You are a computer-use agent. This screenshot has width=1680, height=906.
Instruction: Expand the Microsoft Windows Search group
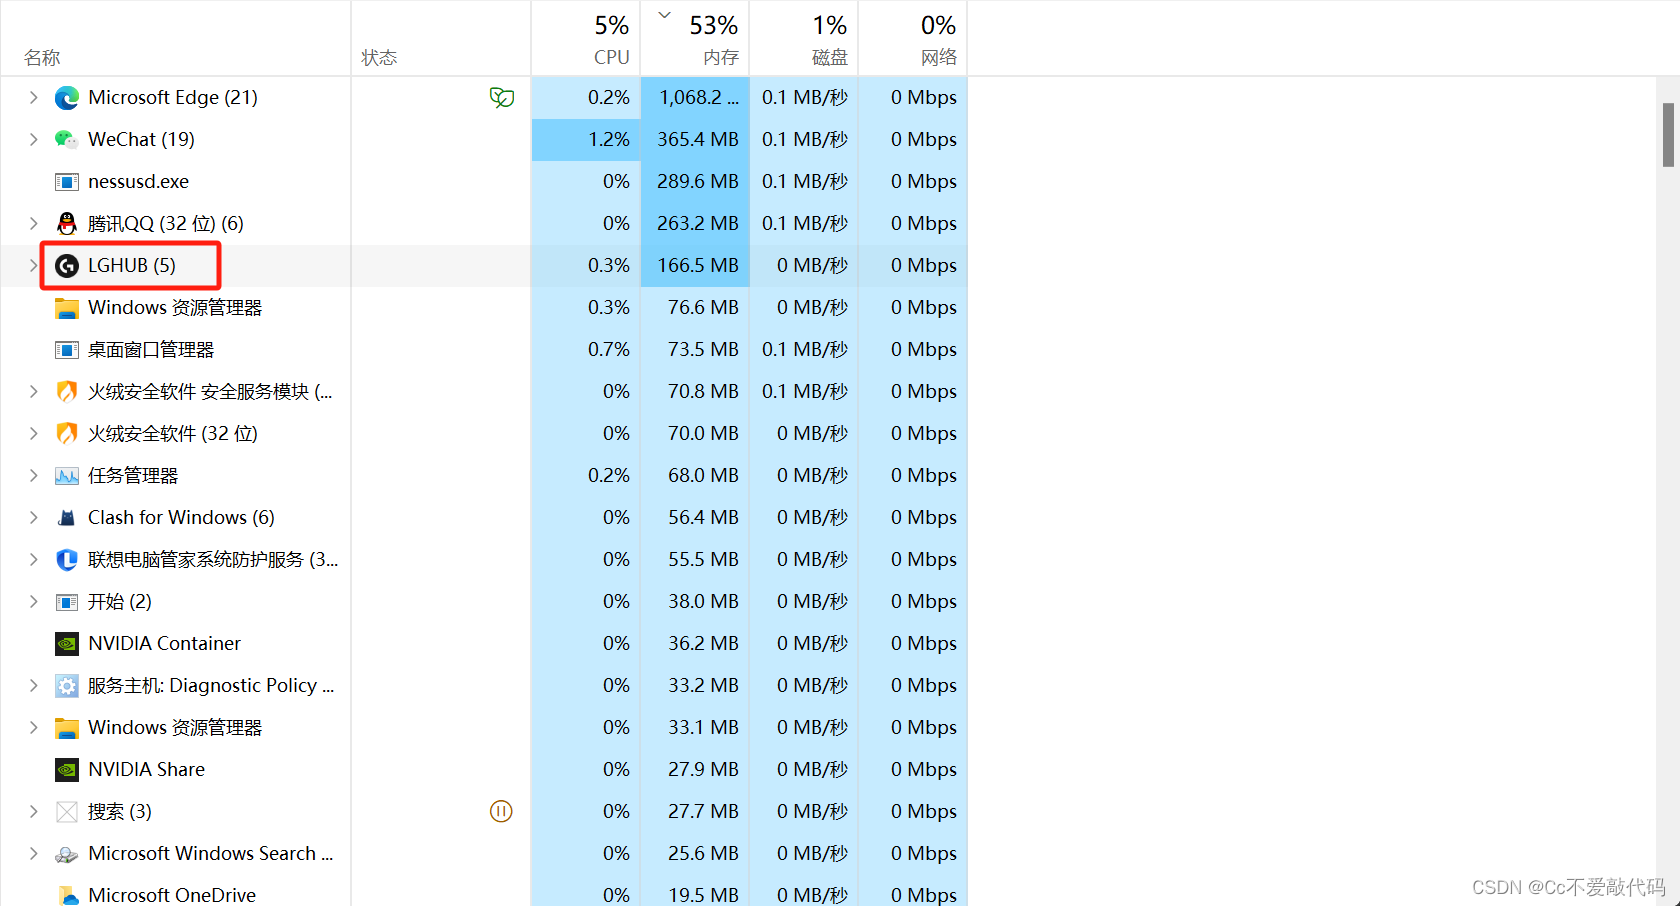(x=33, y=854)
